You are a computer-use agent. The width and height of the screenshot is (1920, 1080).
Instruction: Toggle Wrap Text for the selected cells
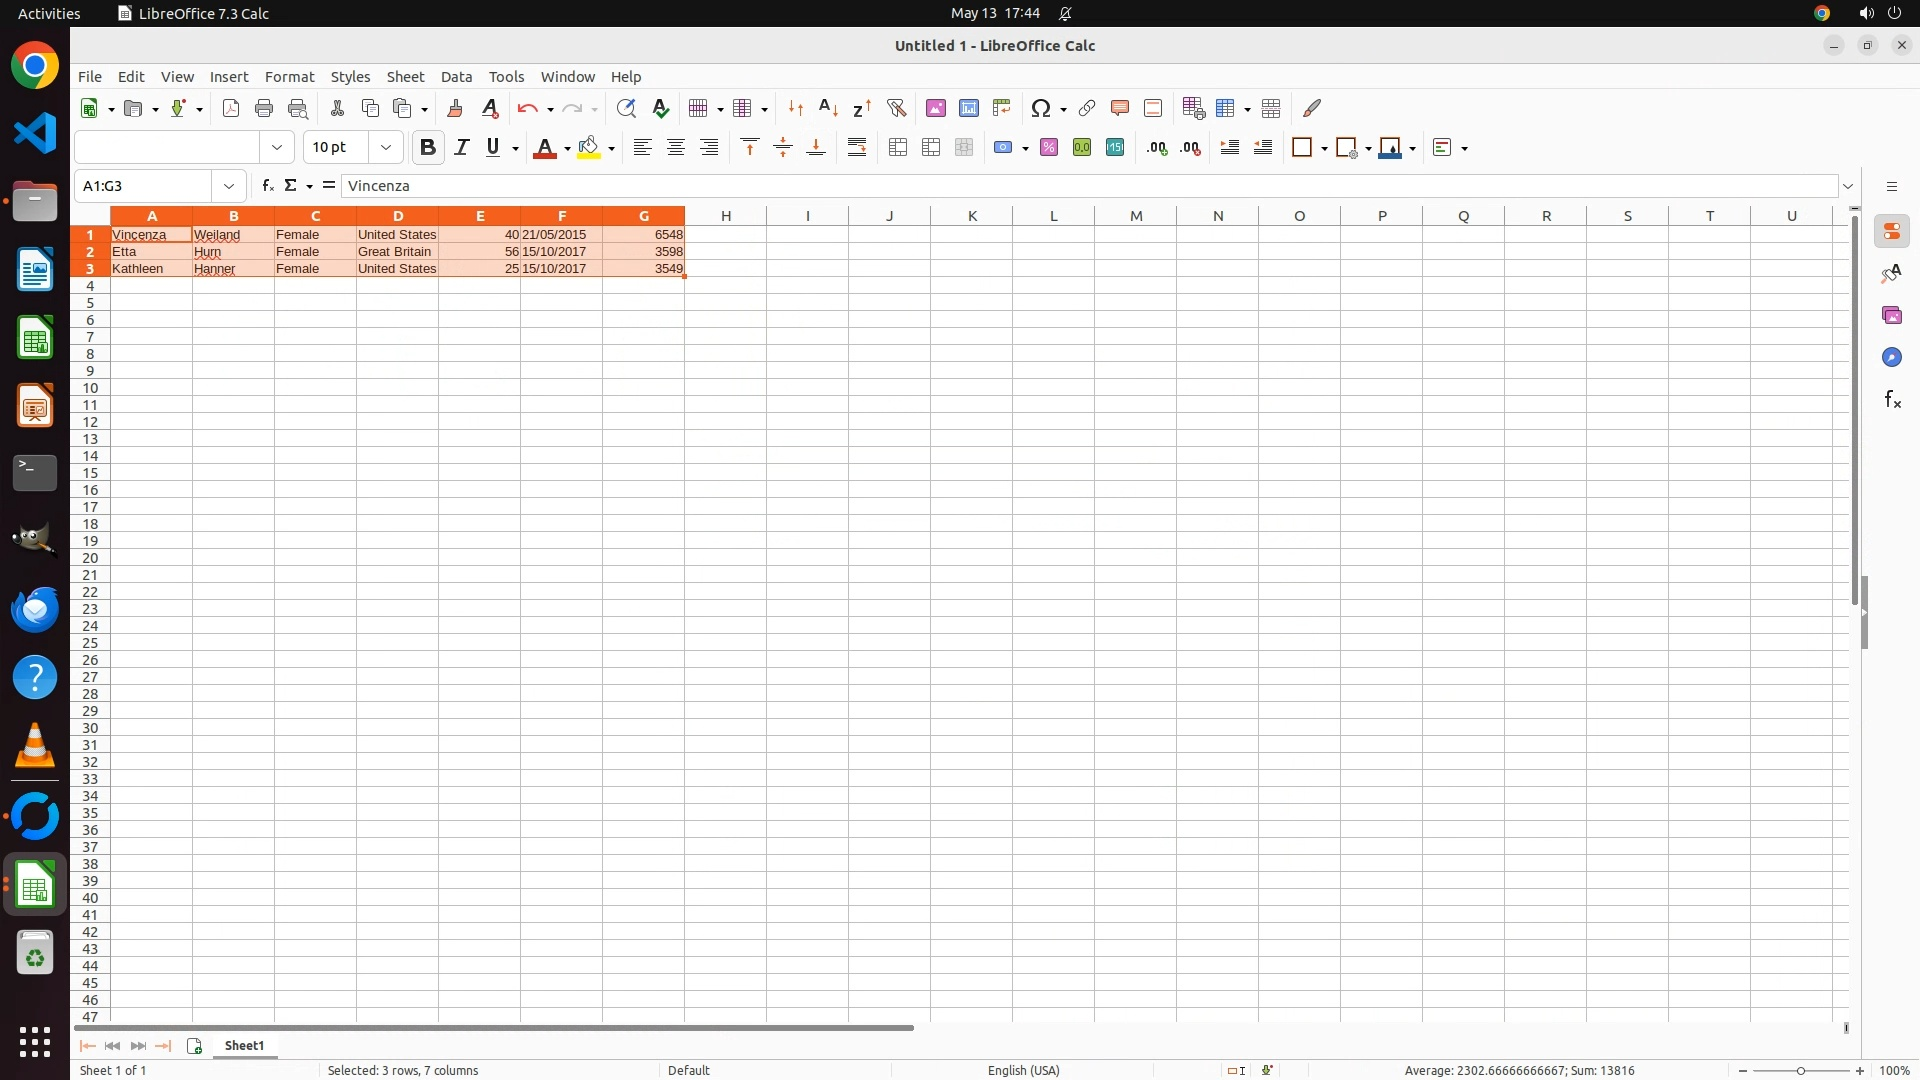857,147
